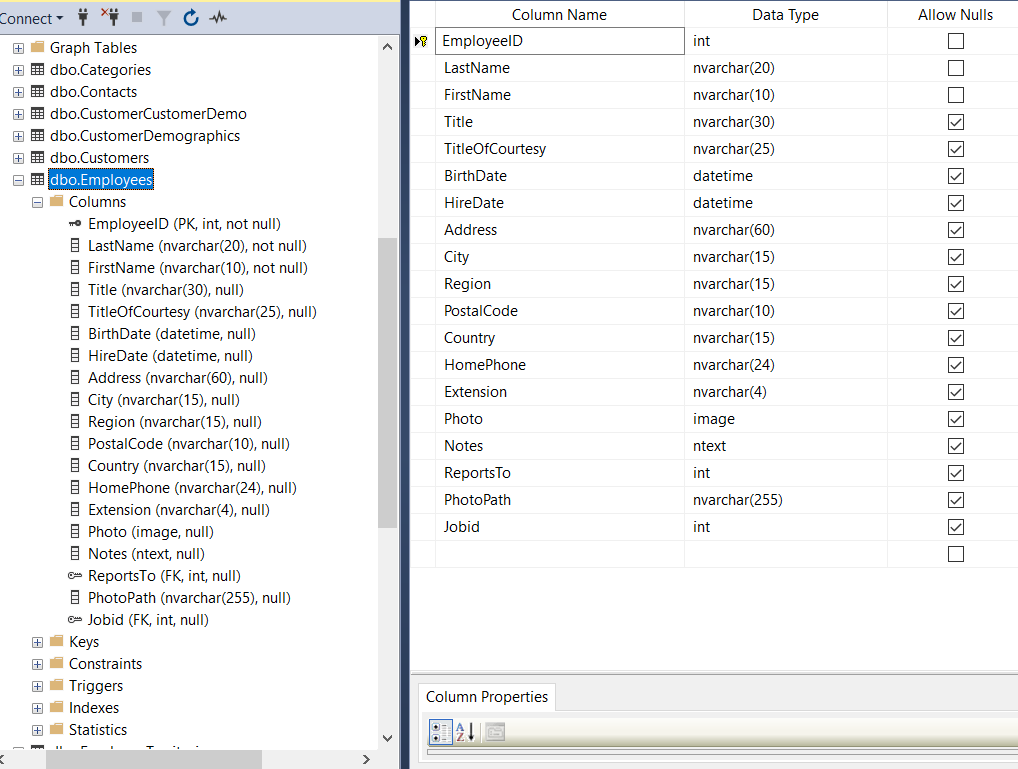This screenshot has height=769, width=1018.
Task: Uncheck Allow Nulls for Title
Action: click(x=956, y=122)
